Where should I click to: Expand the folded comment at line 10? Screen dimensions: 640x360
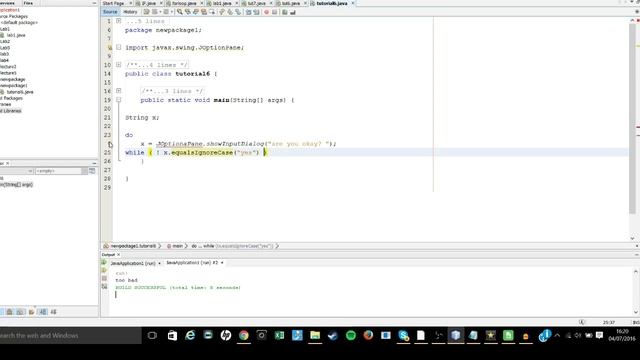[118, 64]
